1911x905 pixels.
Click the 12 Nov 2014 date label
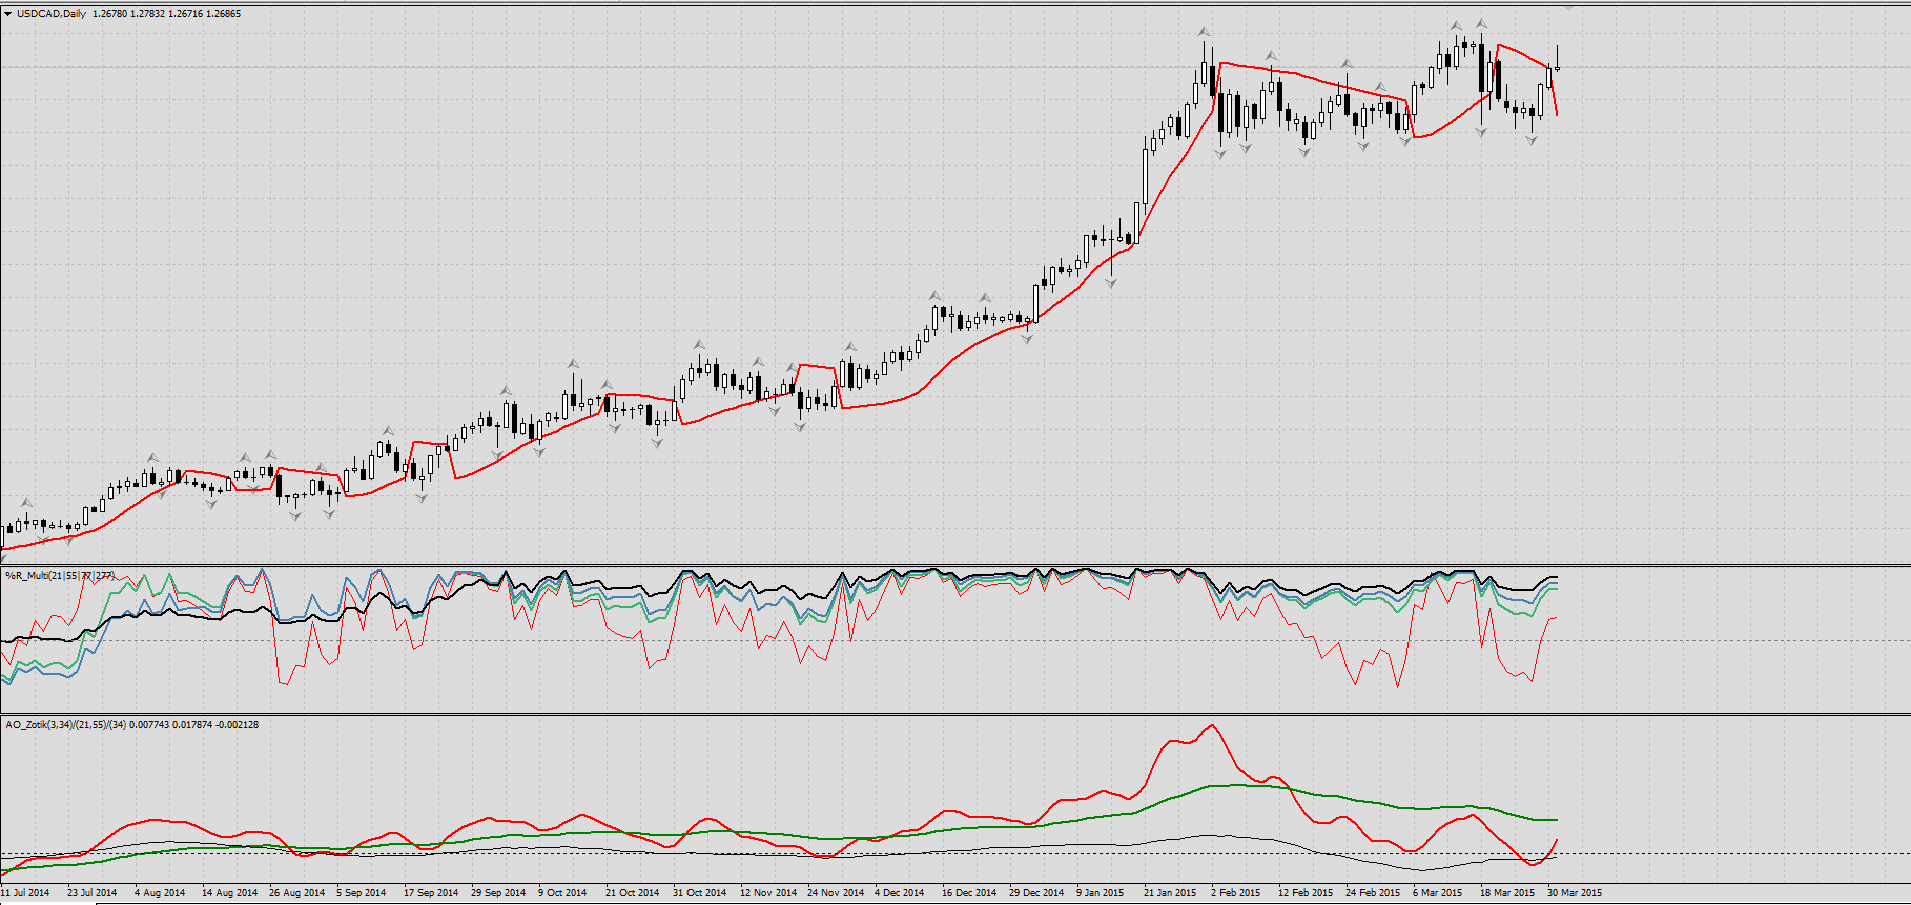coord(768,893)
